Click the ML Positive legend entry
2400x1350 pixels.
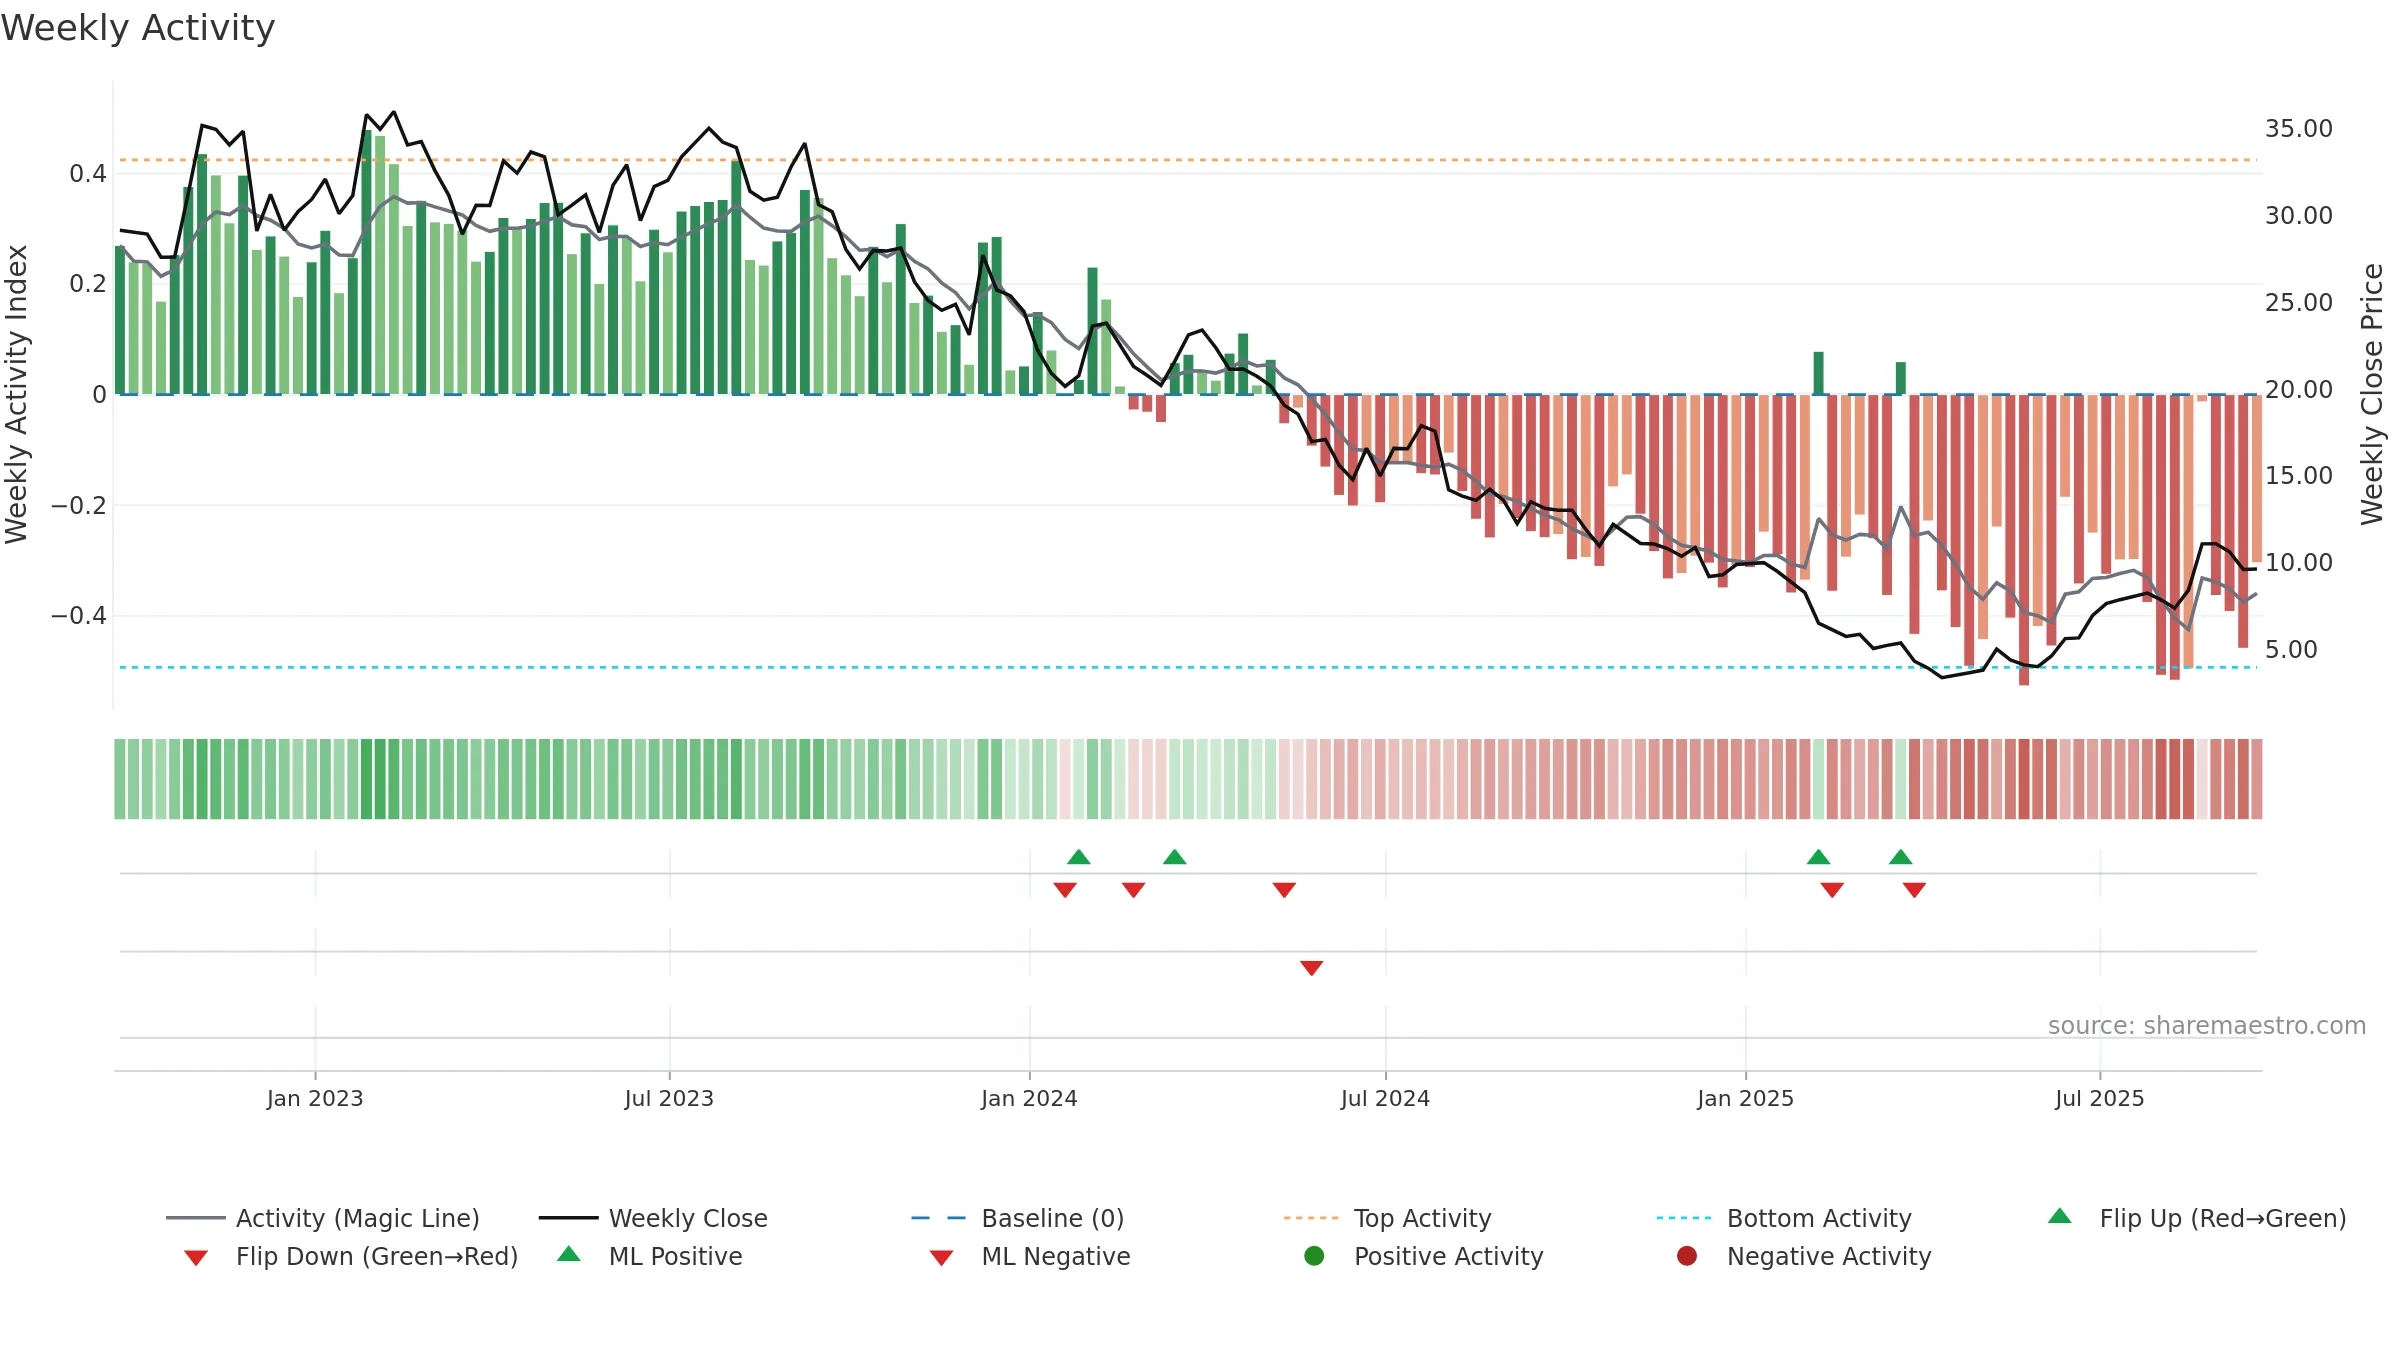tap(650, 1256)
